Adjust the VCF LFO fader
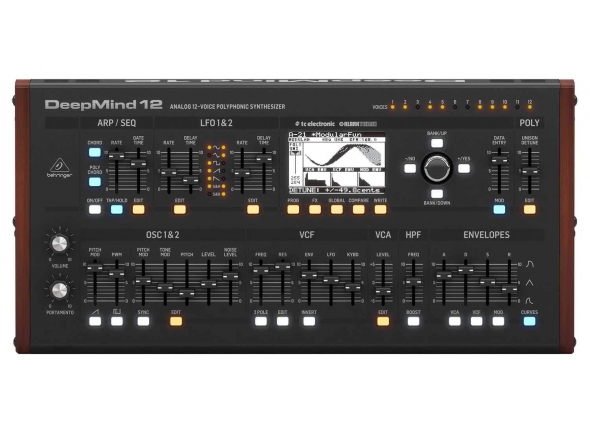The width and height of the screenshot is (590, 434). click(331, 280)
